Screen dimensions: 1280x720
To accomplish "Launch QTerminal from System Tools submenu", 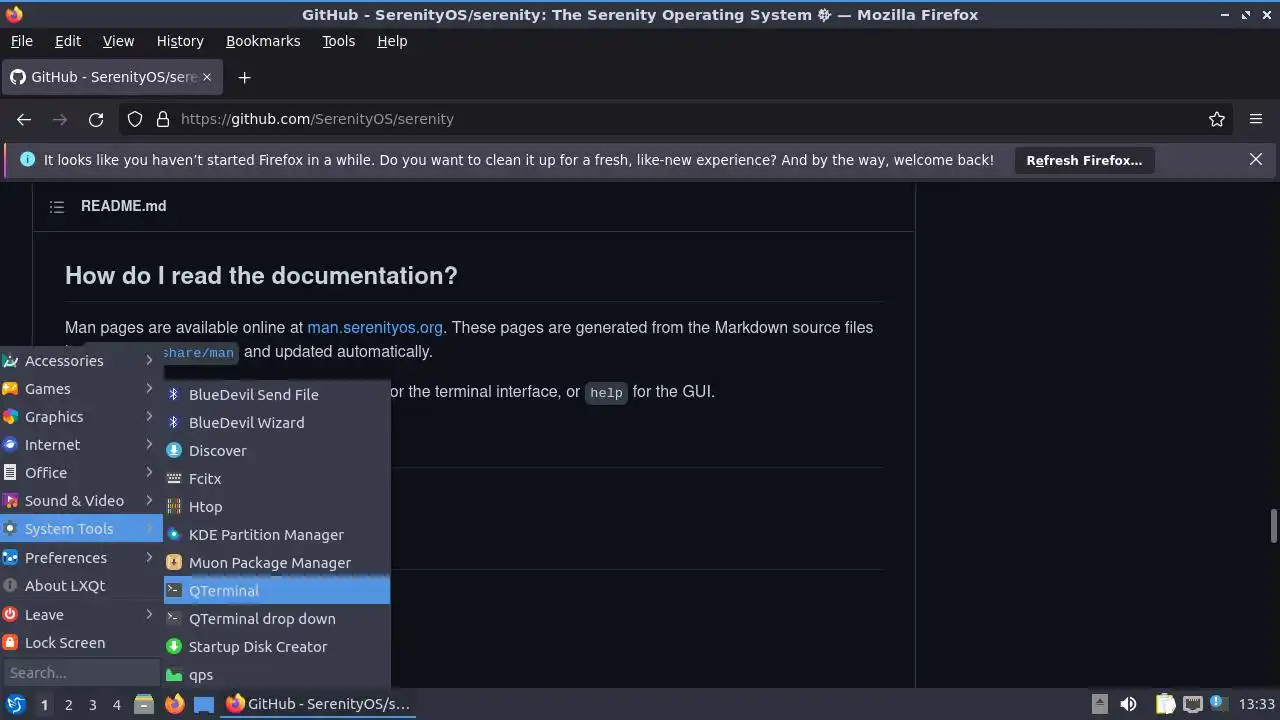I will pos(277,590).
